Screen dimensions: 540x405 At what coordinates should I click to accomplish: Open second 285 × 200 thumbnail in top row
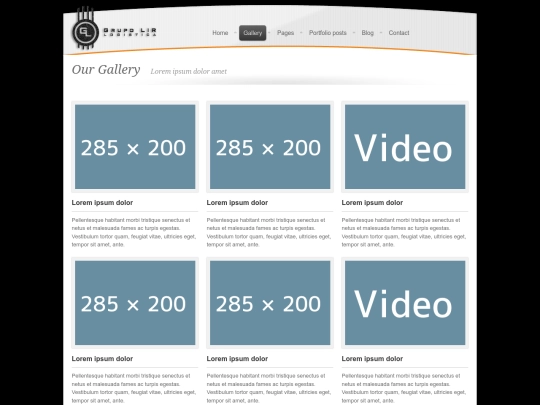pos(270,147)
